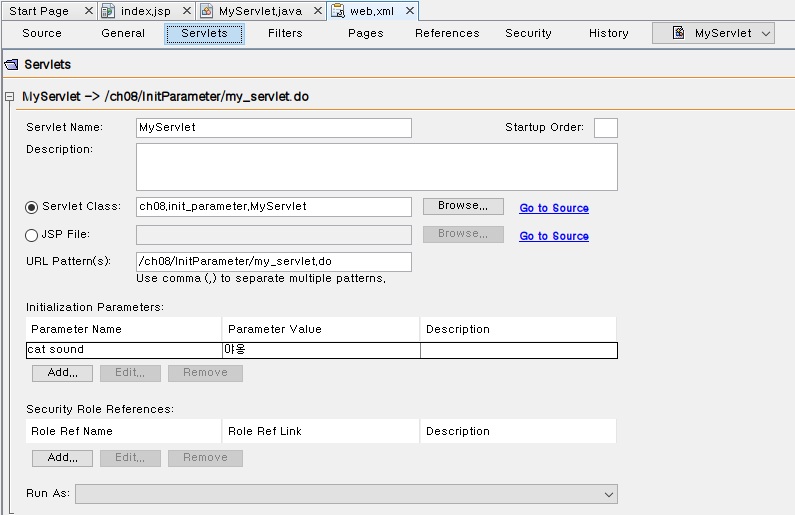
Task: Click Go to Source for JSP File
Action: [x=554, y=236]
